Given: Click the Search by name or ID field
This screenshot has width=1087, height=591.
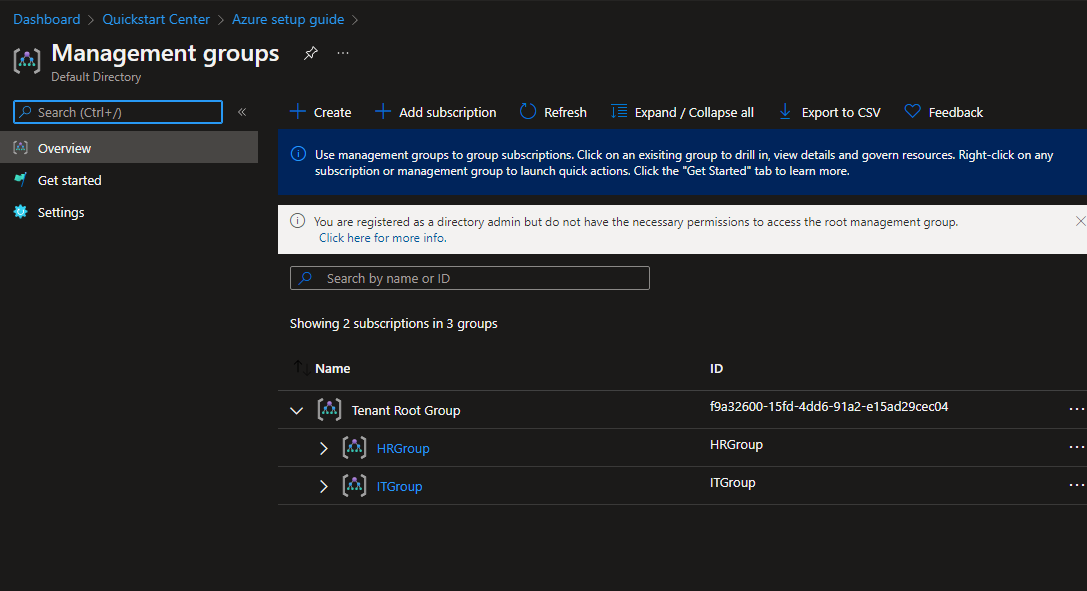Looking at the screenshot, I should (x=470, y=278).
